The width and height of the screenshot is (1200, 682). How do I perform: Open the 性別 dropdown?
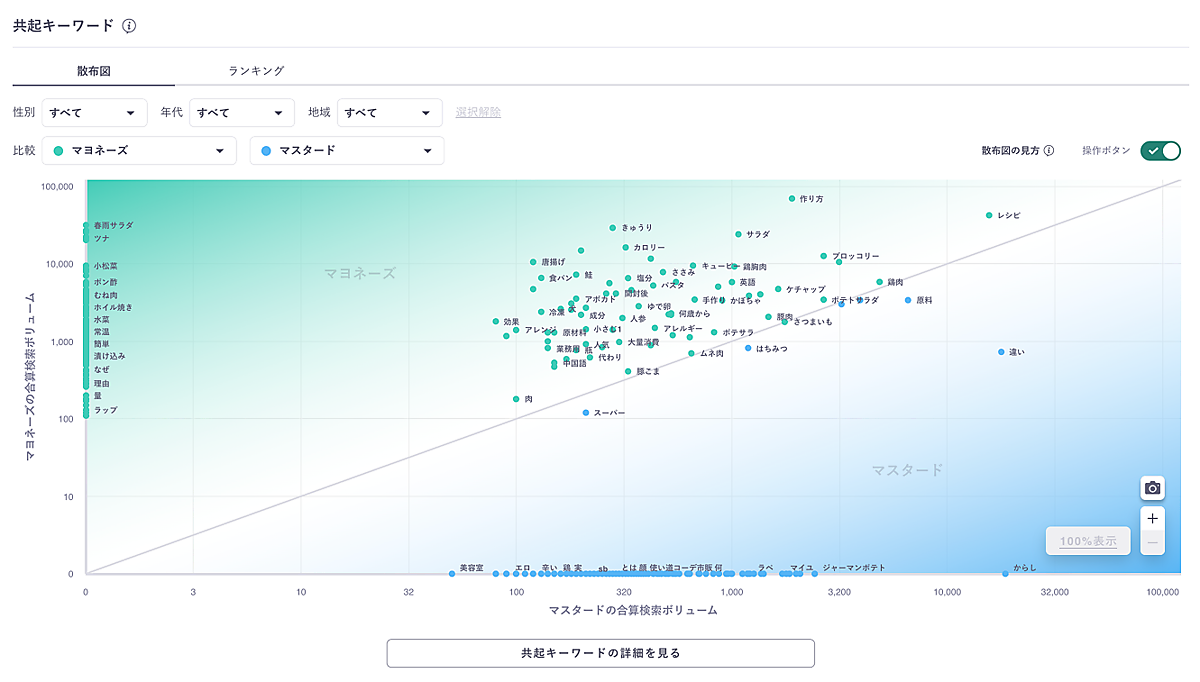pos(94,113)
